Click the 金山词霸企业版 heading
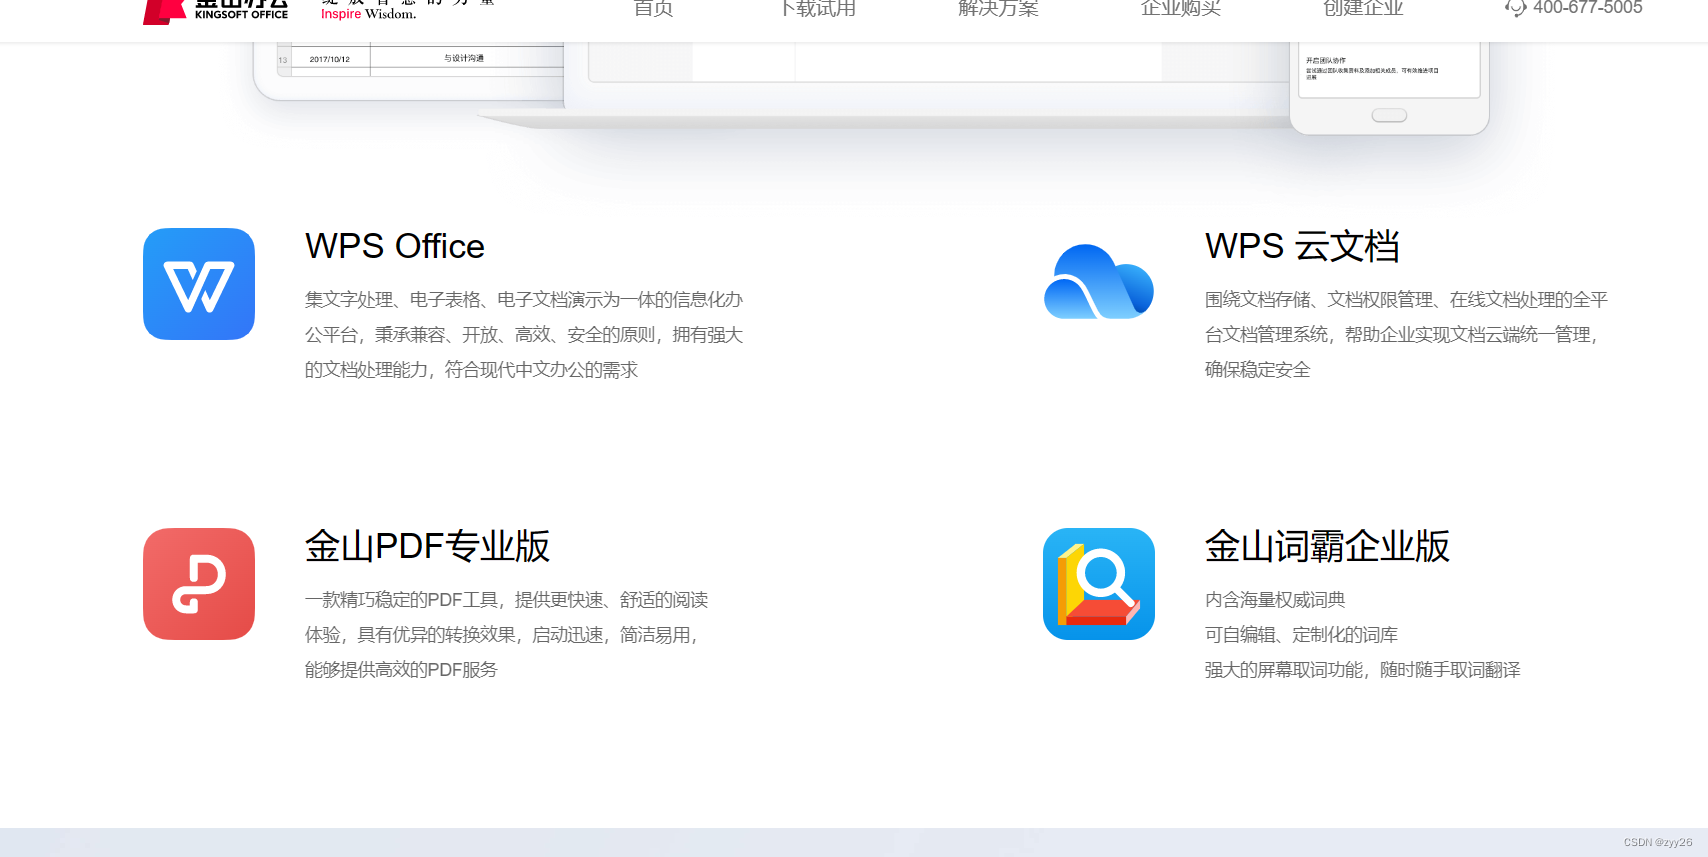This screenshot has height=857, width=1708. tap(1327, 546)
